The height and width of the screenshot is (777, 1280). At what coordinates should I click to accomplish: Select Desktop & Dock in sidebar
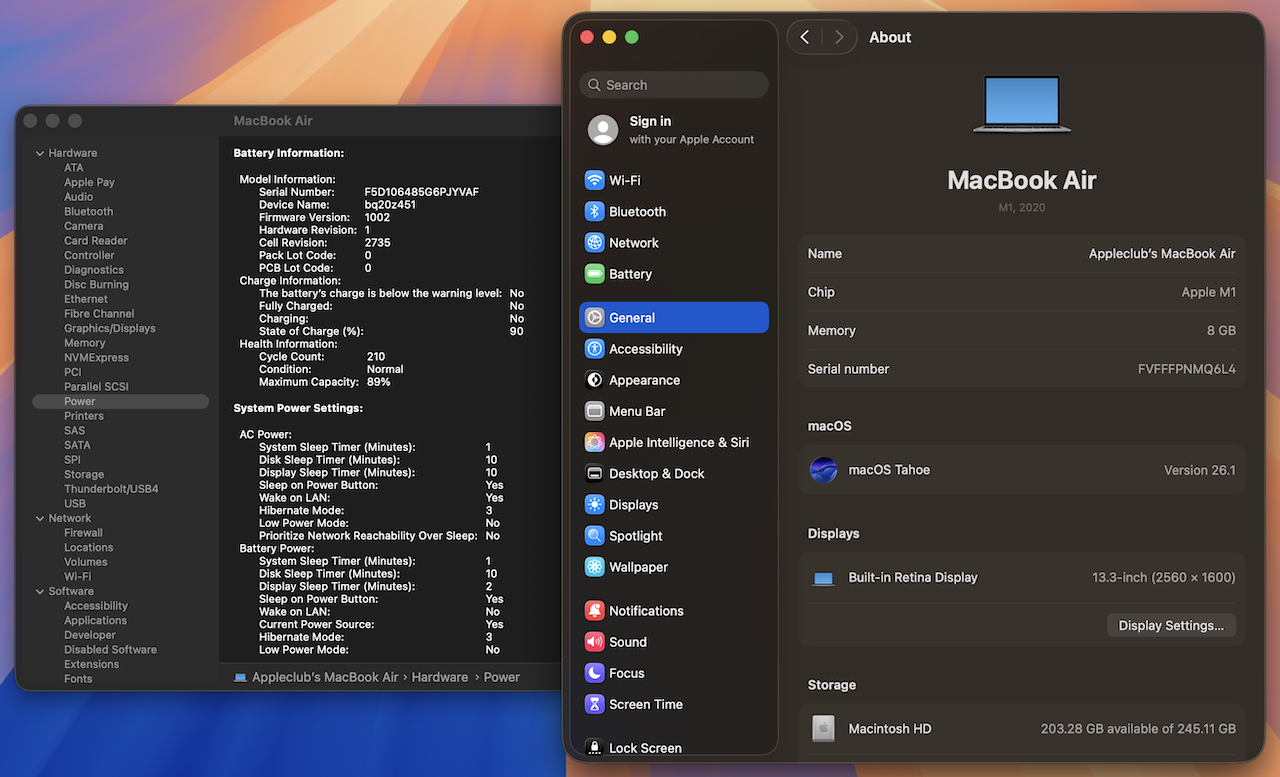tap(656, 473)
